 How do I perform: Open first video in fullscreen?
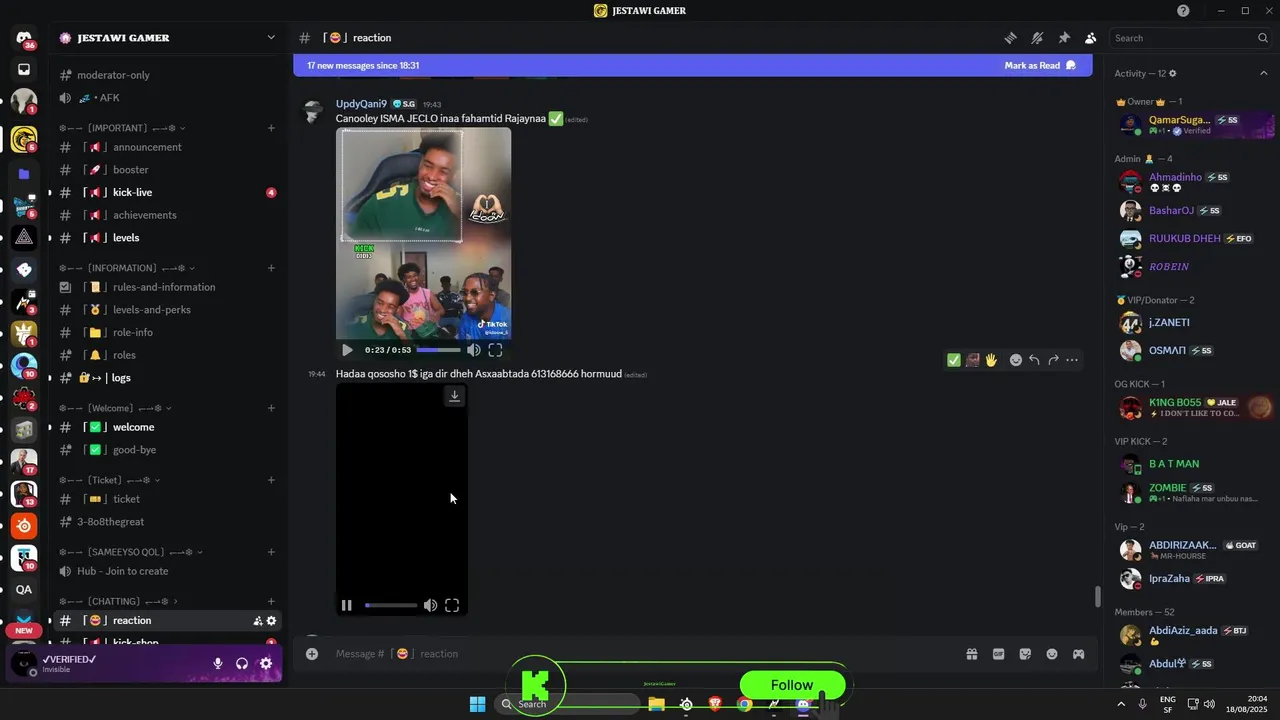(x=495, y=350)
